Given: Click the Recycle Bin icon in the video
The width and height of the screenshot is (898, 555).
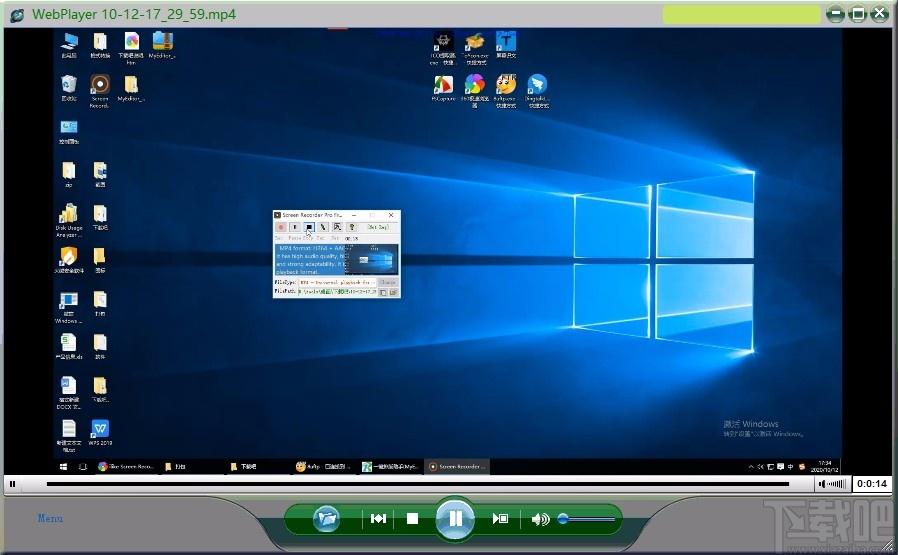Looking at the screenshot, I should [x=69, y=88].
